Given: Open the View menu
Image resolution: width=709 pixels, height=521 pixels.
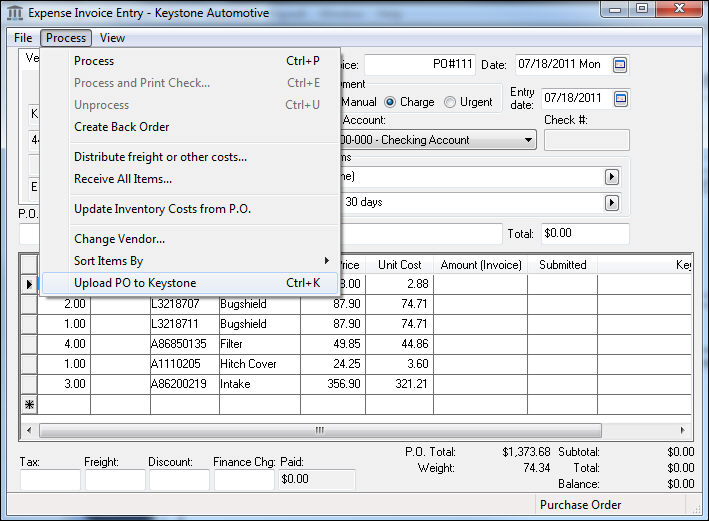Looking at the screenshot, I should (x=112, y=38).
